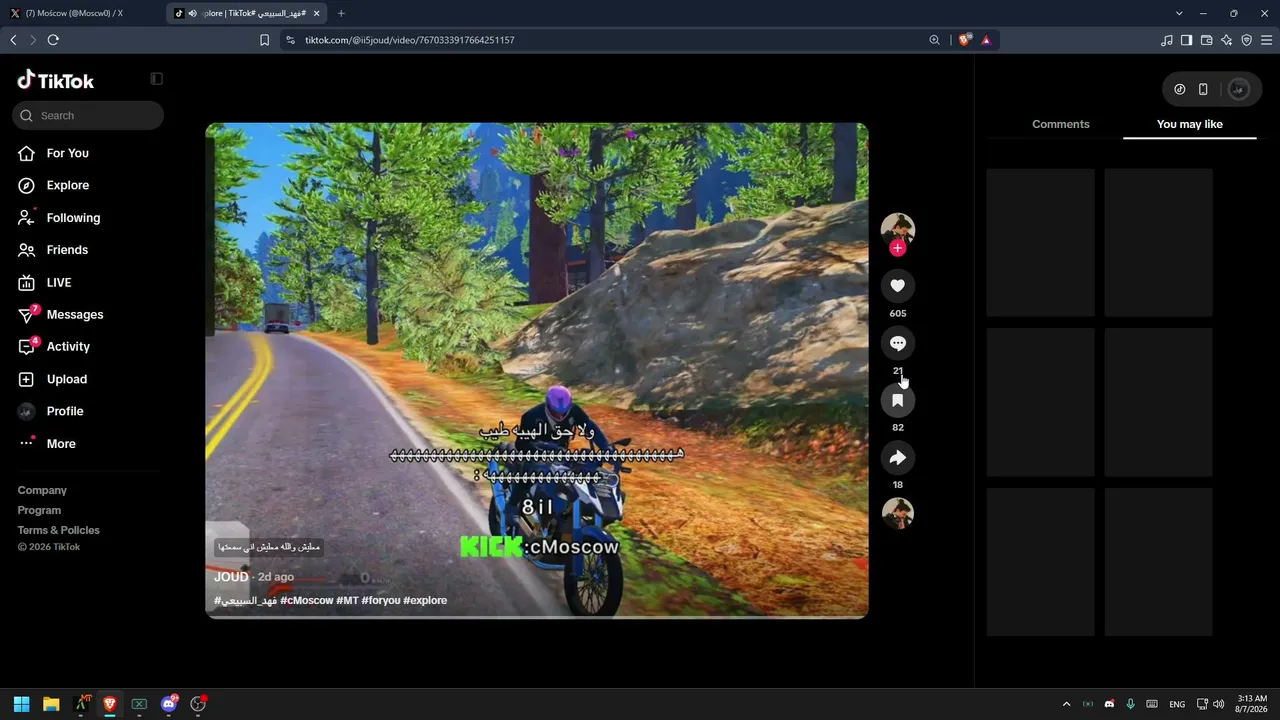The width and height of the screenshot is (1280, 720).
Task: Open creator avatar above the like button
Action: [x=897, y=229]
